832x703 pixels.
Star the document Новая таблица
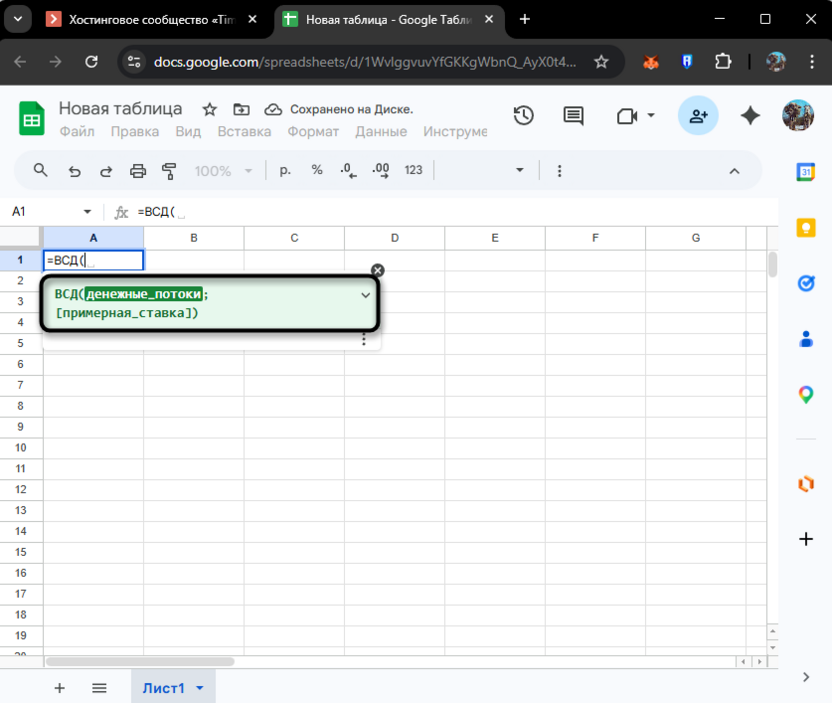(210, 110)
